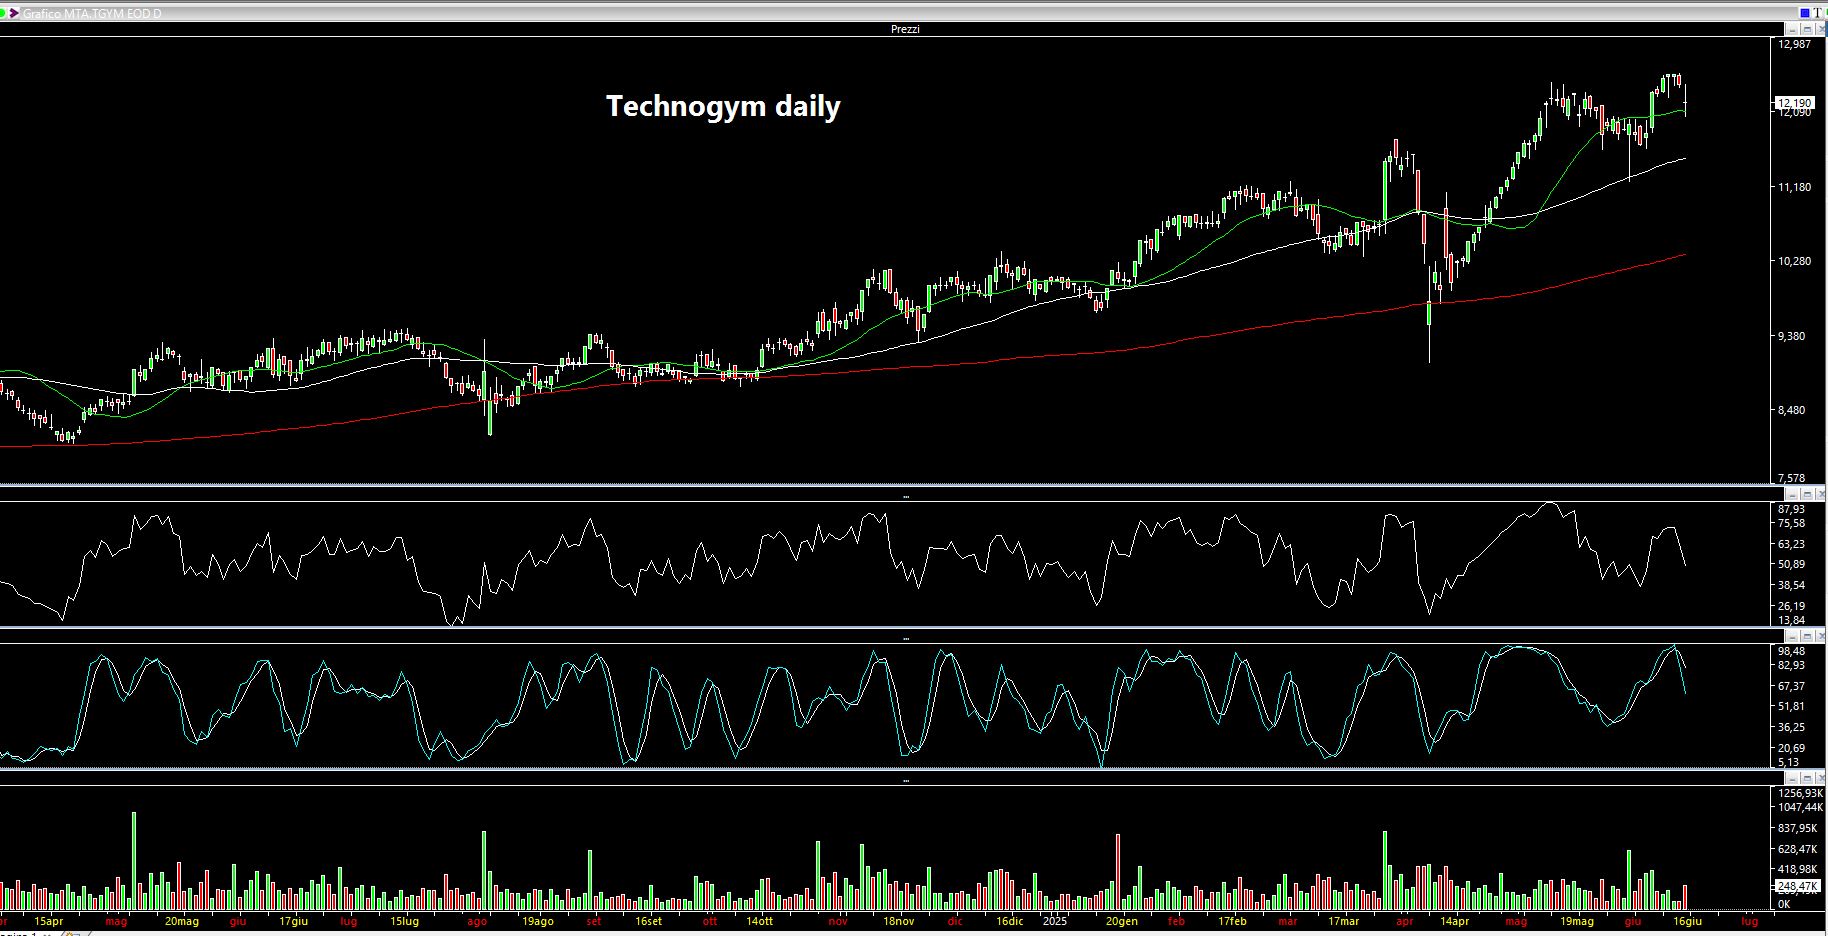Click the 17mar date on time axis
Screen dimensions: 1828x936
click(1343, 922)
